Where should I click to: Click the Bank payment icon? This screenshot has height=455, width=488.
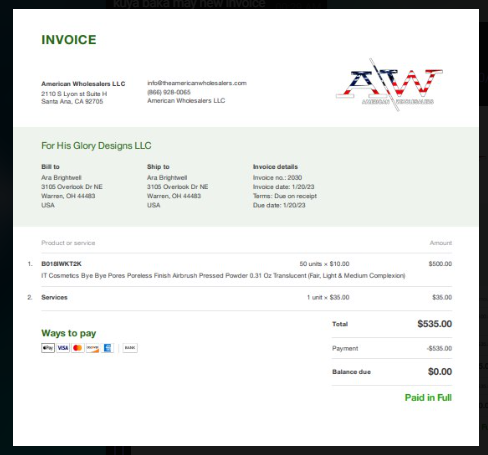point(130,348)
